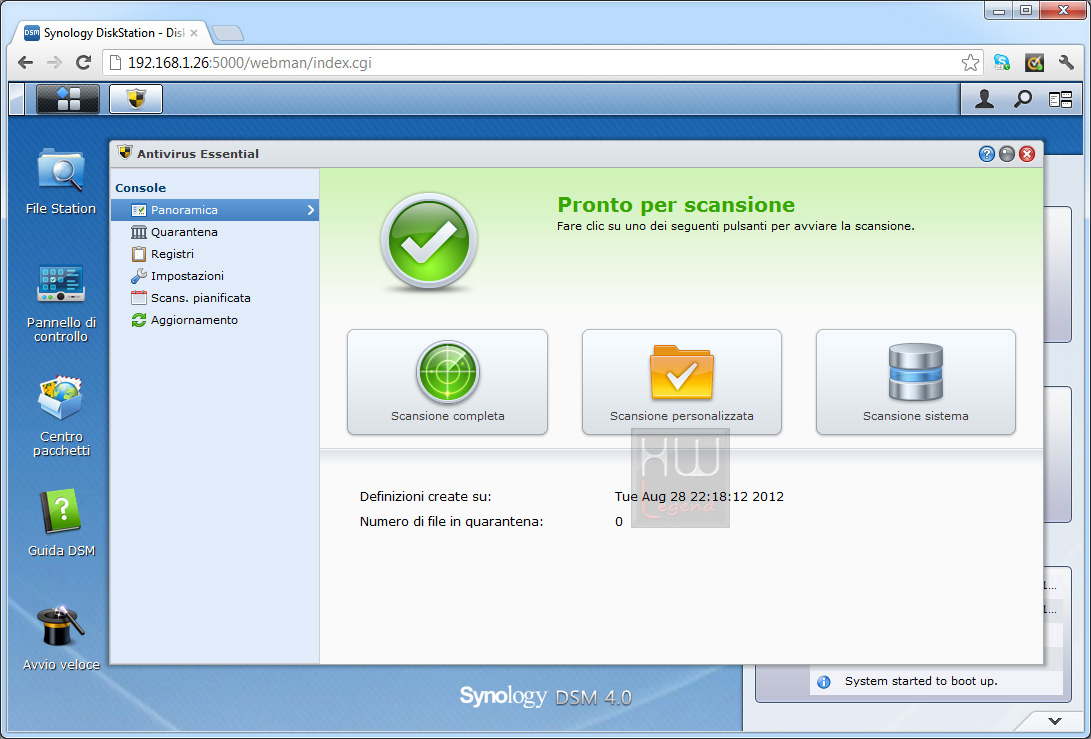Go to Impostazioni settings
The height and width of the screenshot is (739, 1091).
(x=214, y=276)
